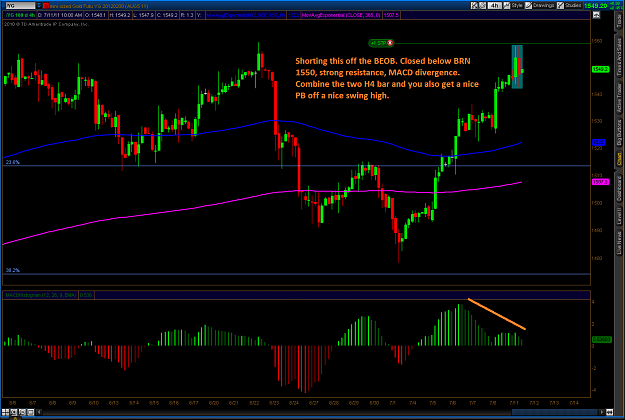Click the chart settings icon at top right of price axis

pos(596,15)
